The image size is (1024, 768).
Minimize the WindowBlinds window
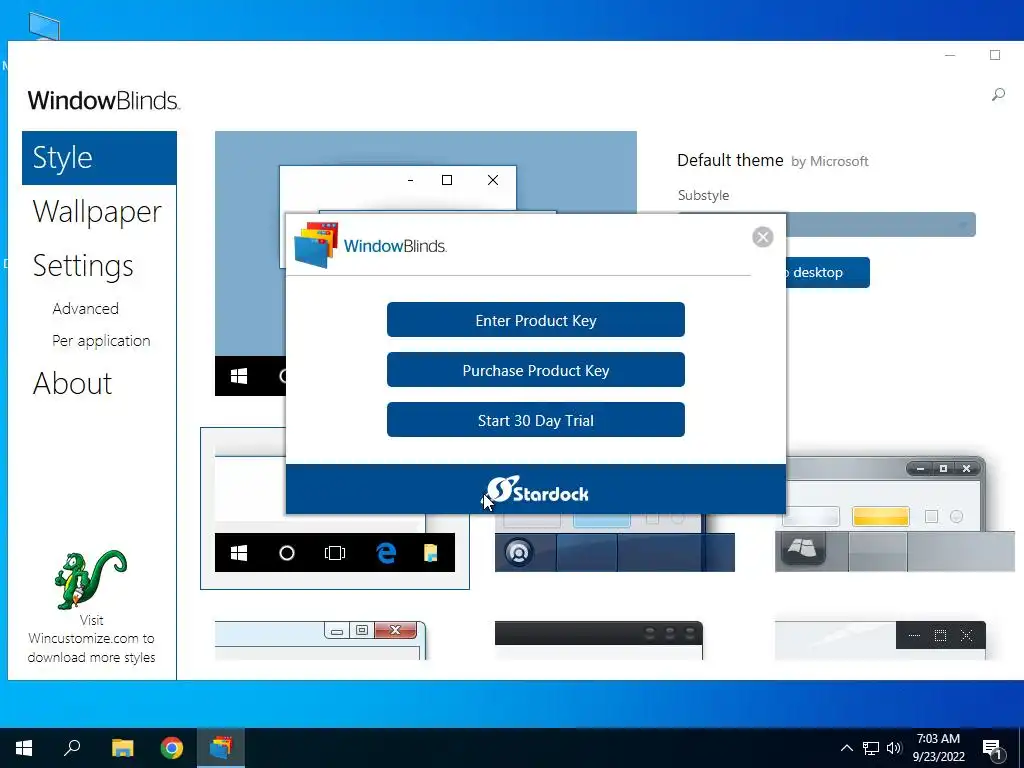[x=950, y=56]
